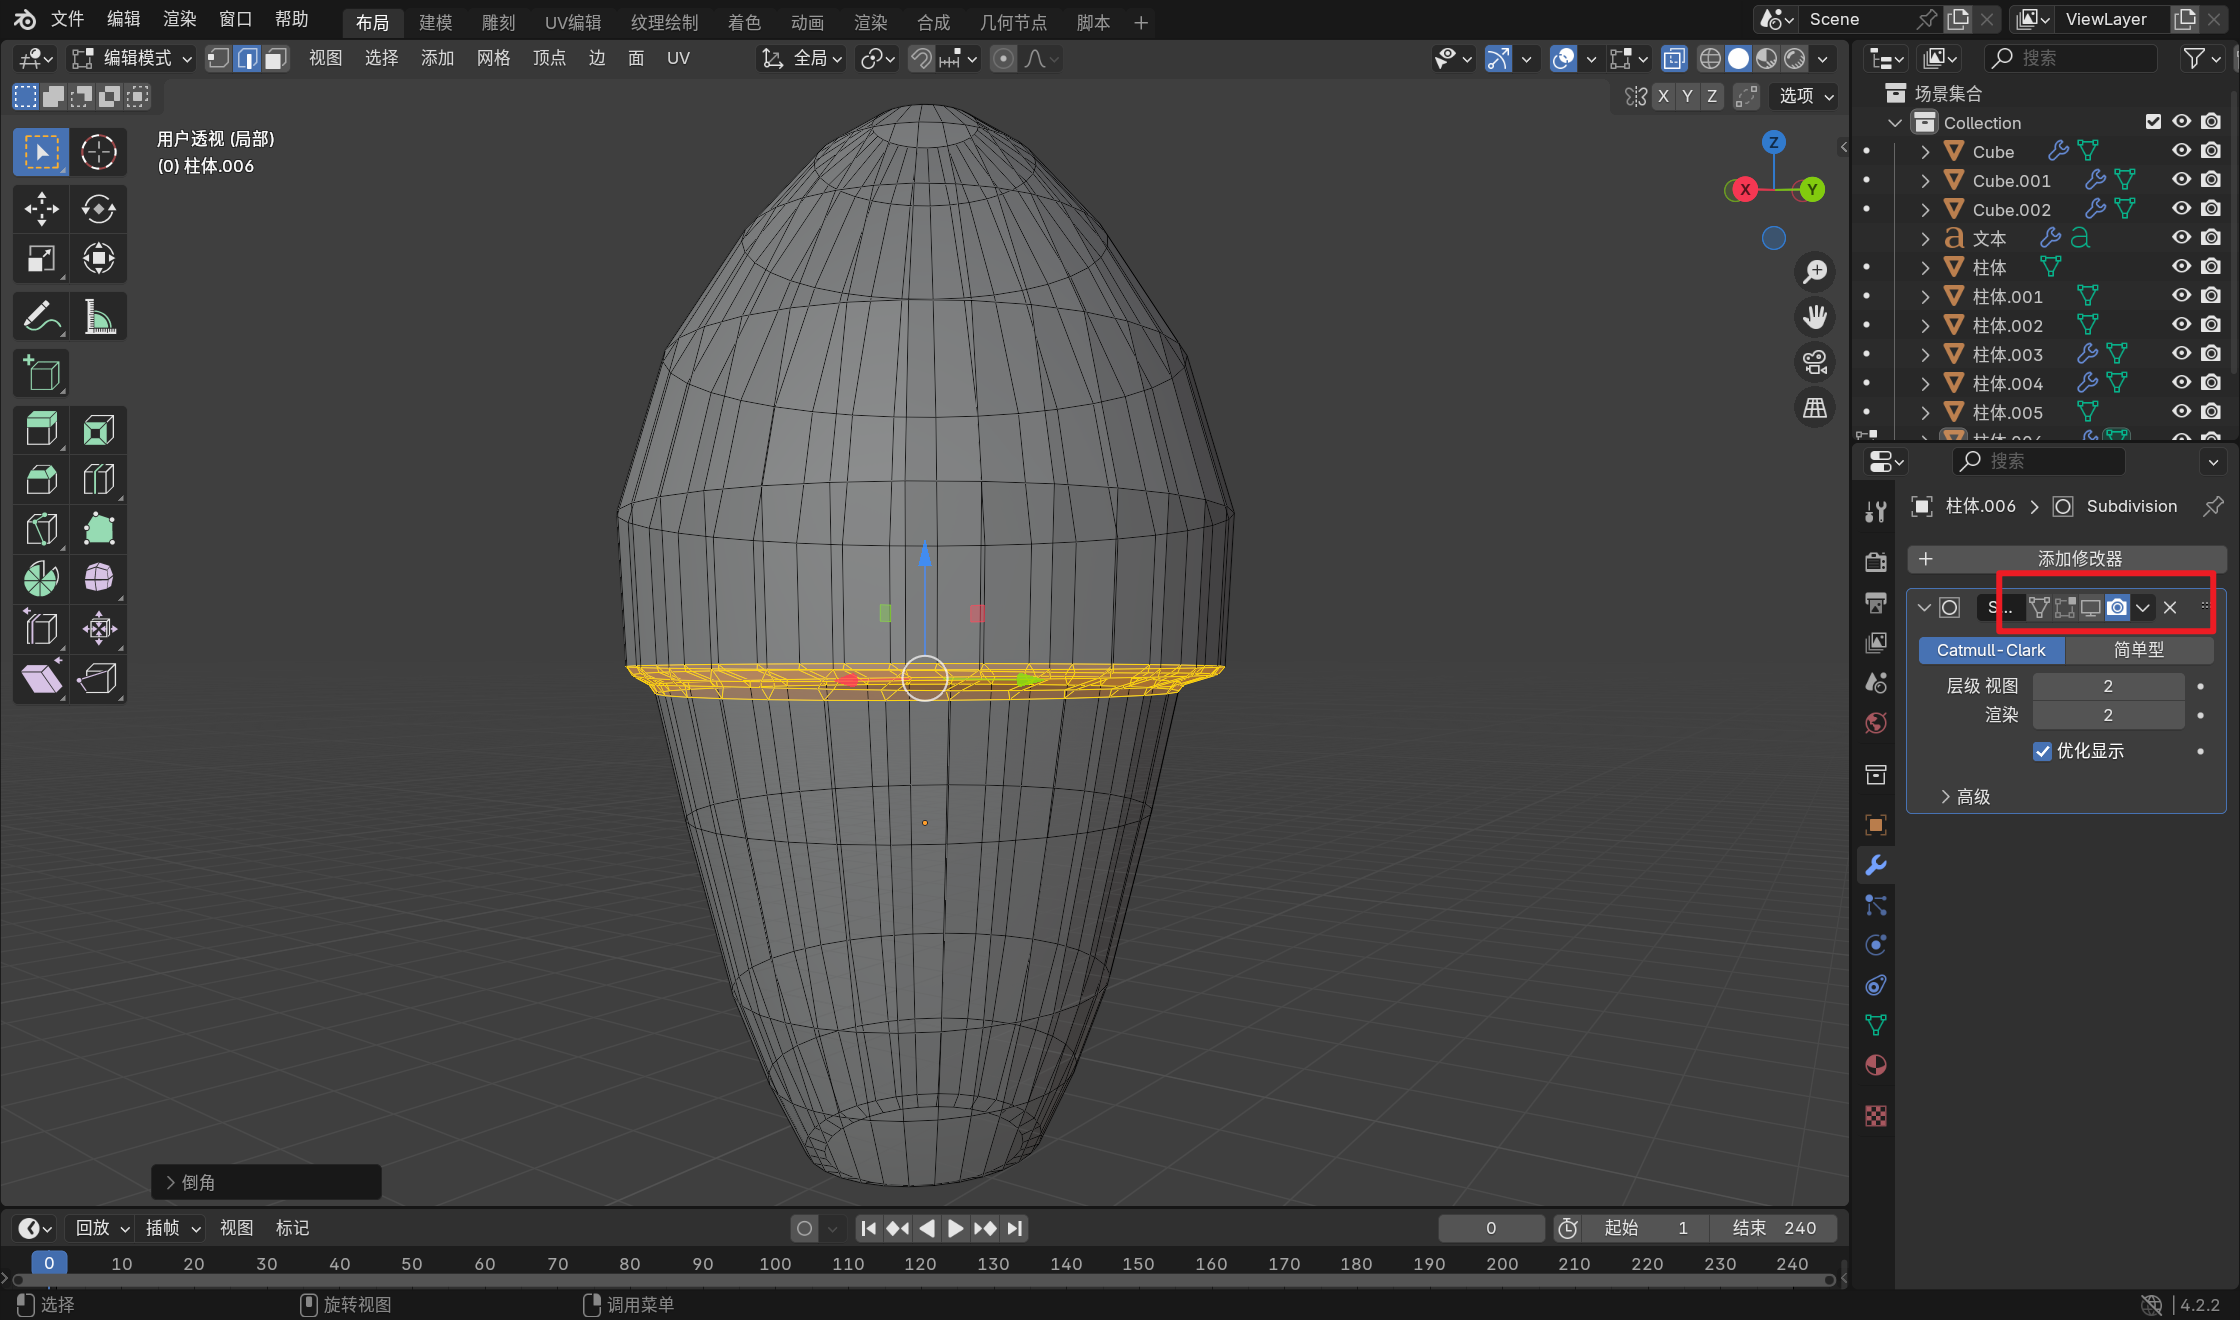This screenshot has height=1320, width=2240.
Task: Switch to face select mode
Action: [276, 59]
